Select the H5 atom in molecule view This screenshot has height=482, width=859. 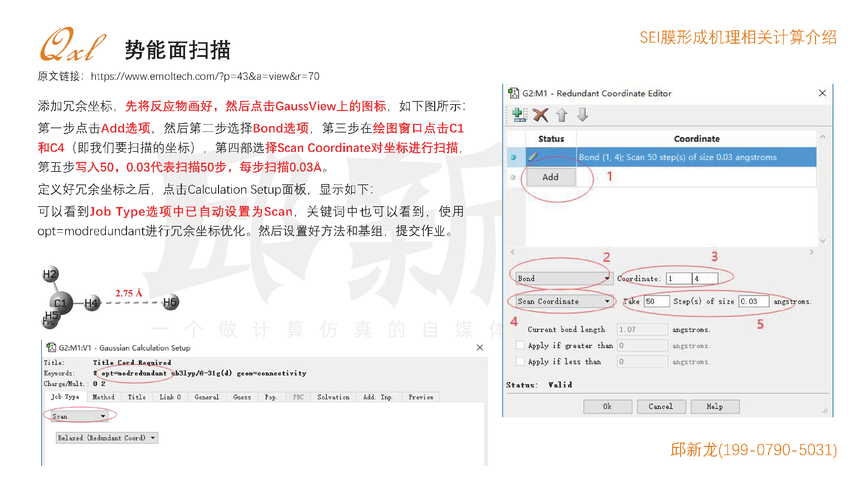pos(170,302)
